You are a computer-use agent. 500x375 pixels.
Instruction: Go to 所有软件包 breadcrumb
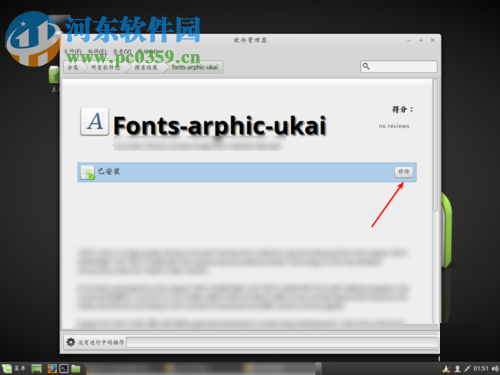(x=106, y=67)
